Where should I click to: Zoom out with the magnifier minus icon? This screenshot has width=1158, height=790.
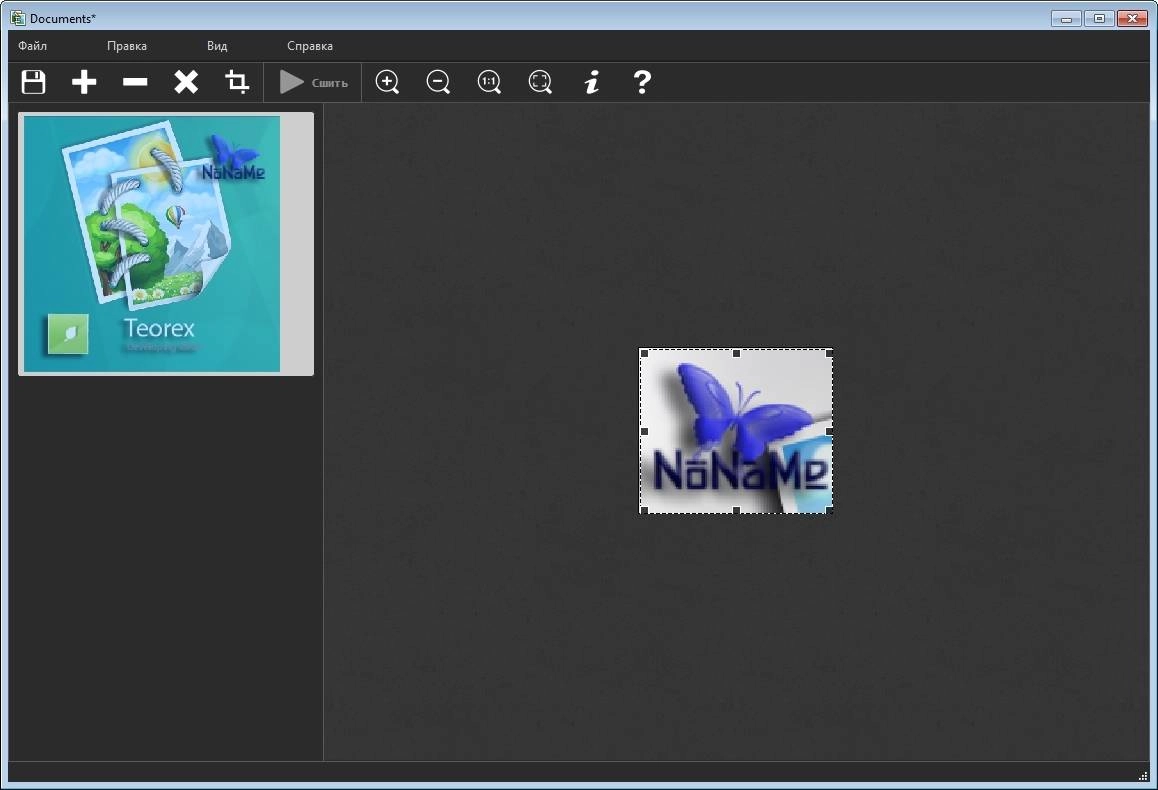coord(438,82)
